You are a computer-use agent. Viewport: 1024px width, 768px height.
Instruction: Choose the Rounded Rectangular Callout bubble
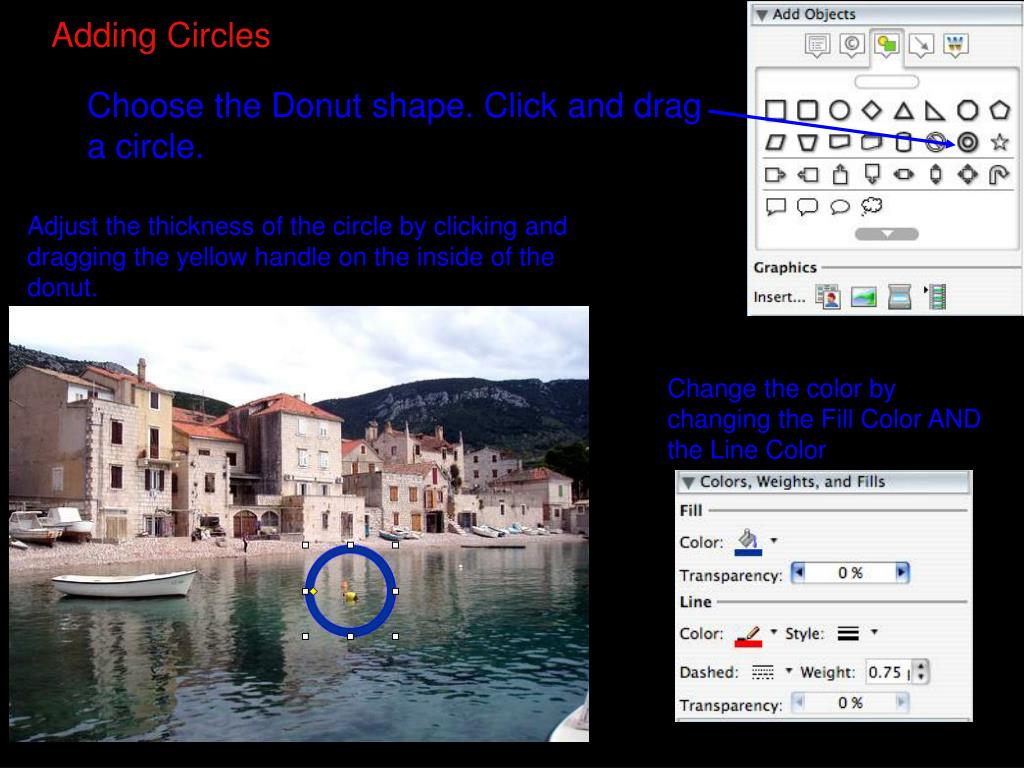(x=807, y=207)
